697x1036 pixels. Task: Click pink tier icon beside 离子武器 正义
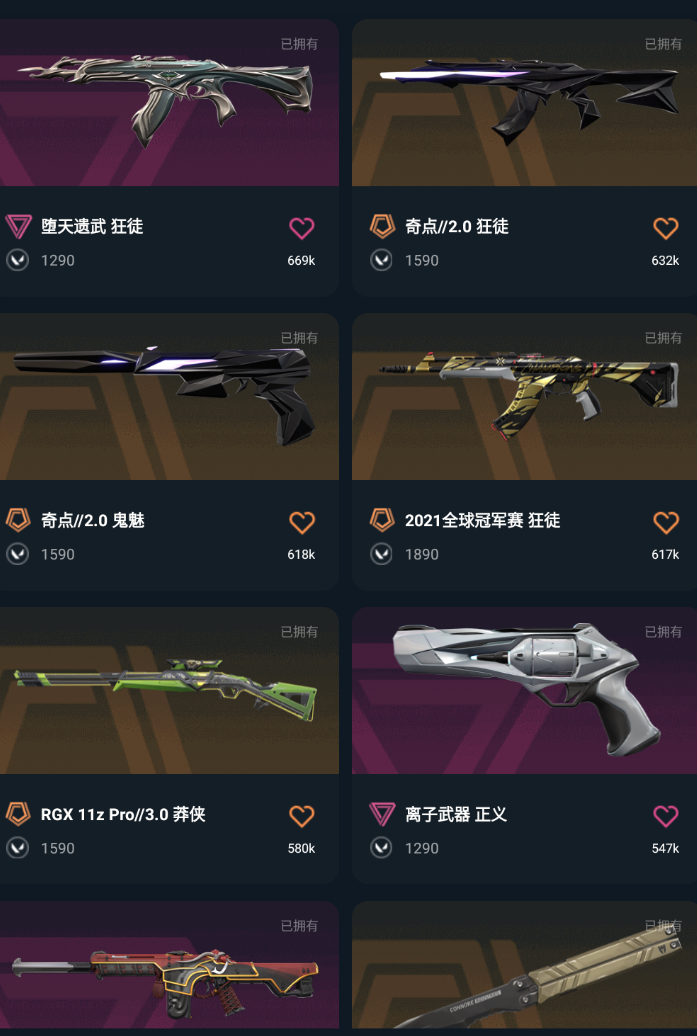pos(382,815)
